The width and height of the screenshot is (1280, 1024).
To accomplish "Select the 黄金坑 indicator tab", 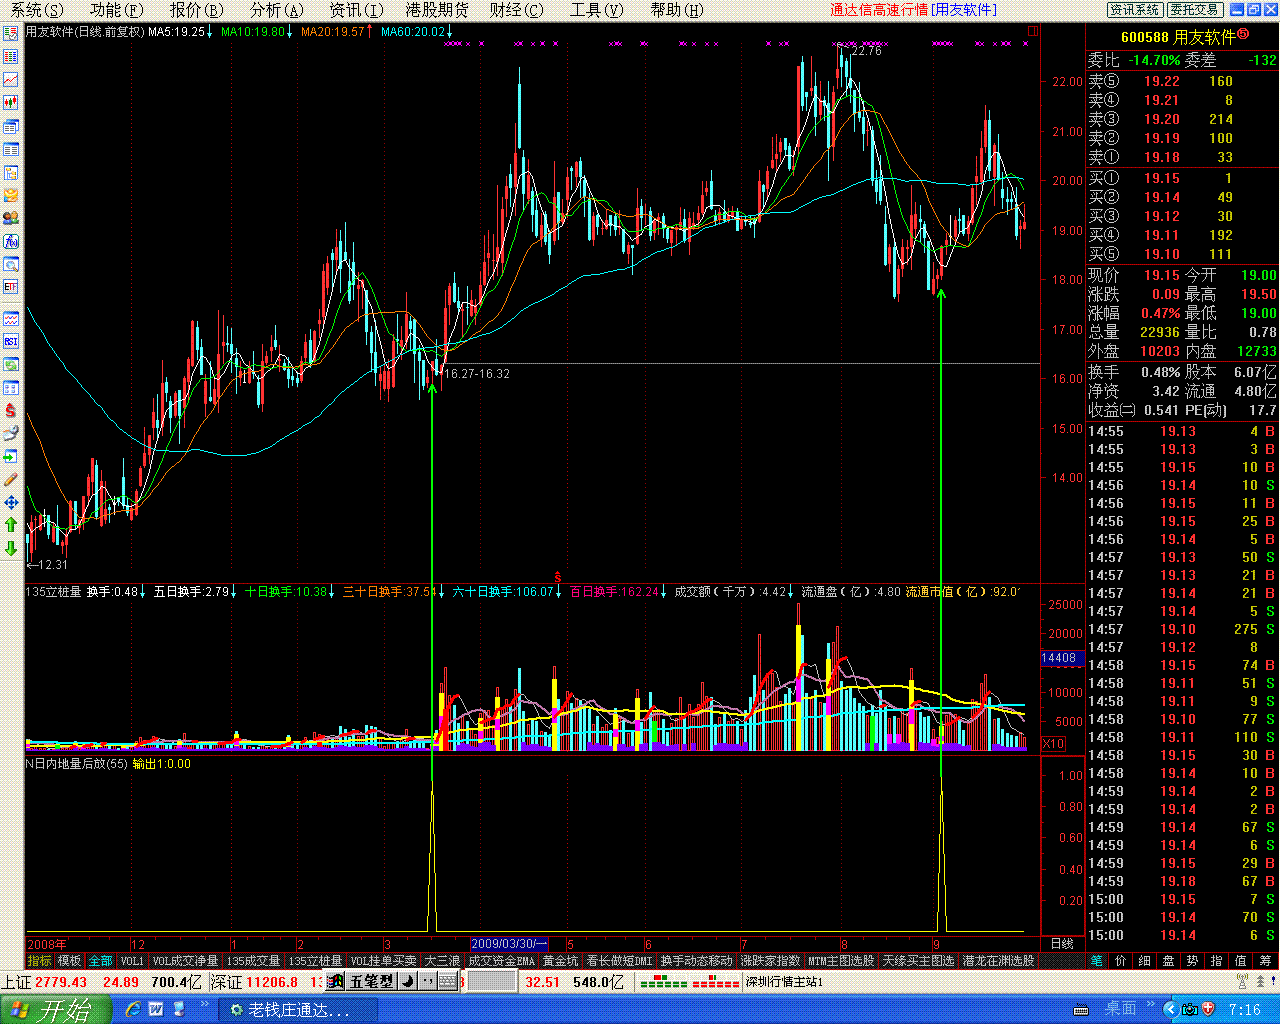I will click(560, 961).
